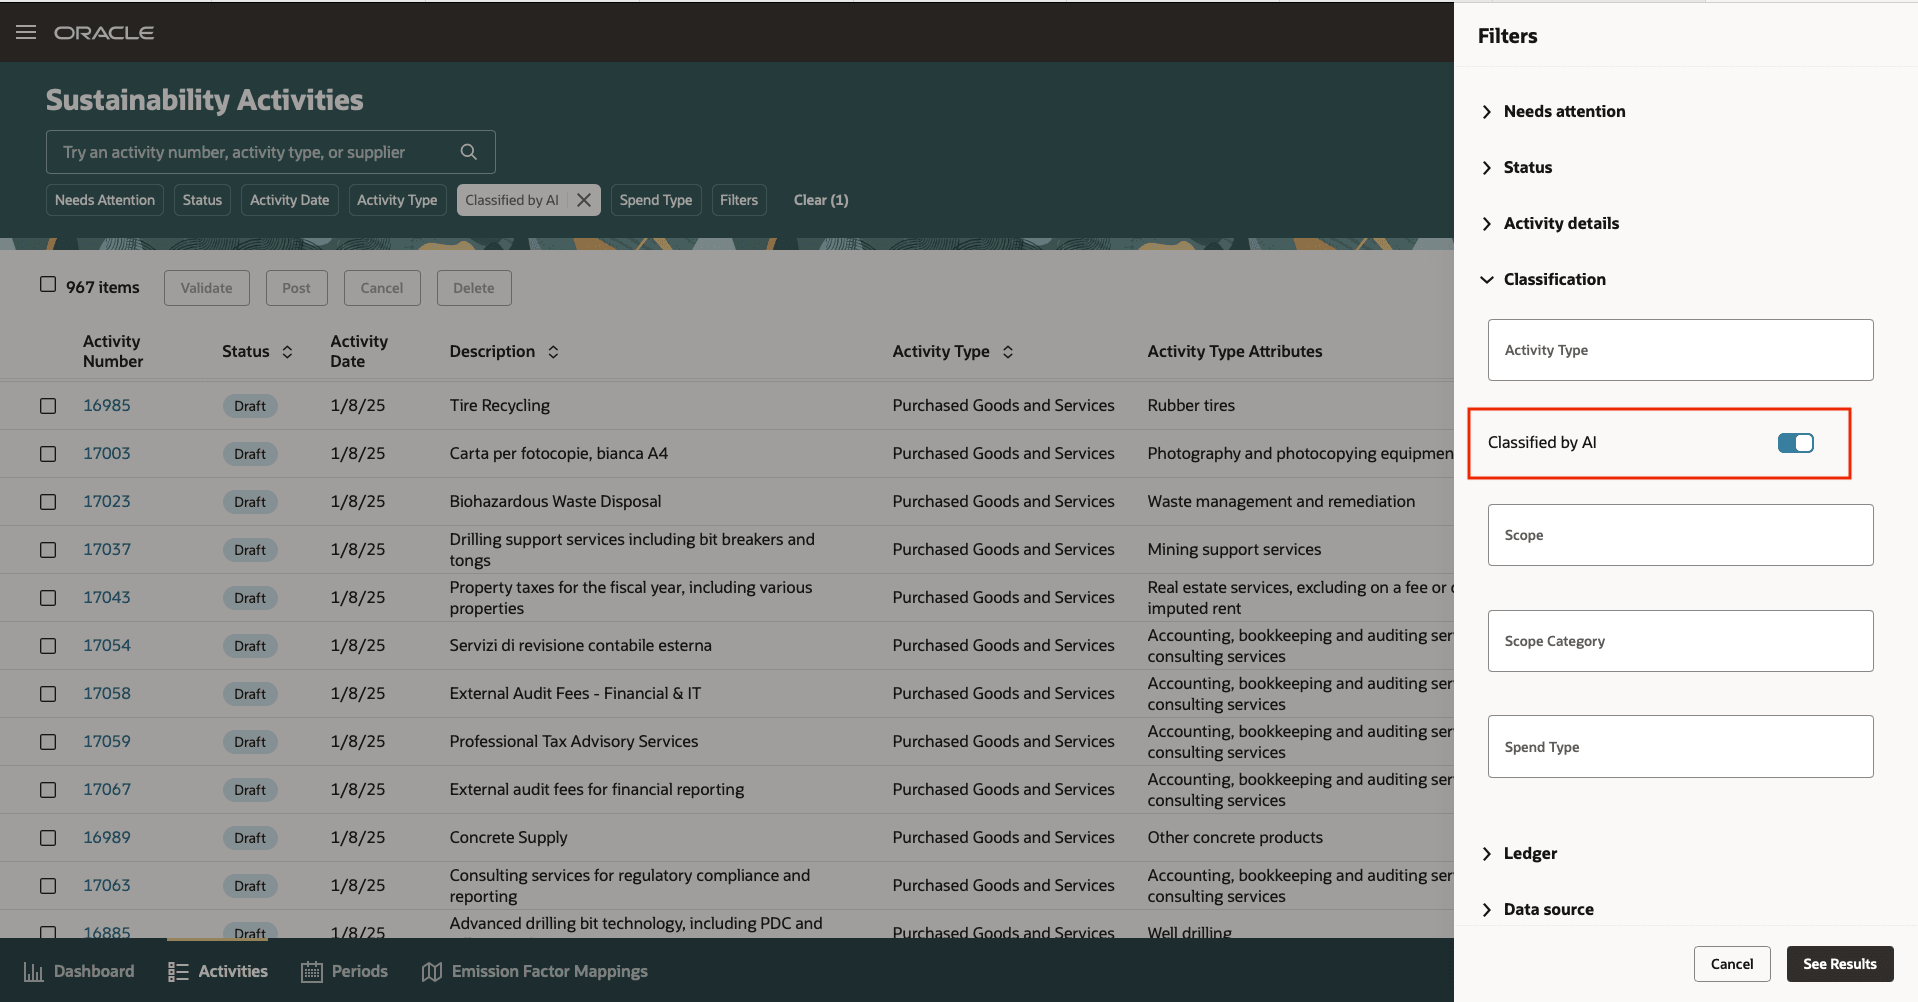Click the Activity Date filter chip
Screen dimensions: 1918x1002
click(289, 200)
